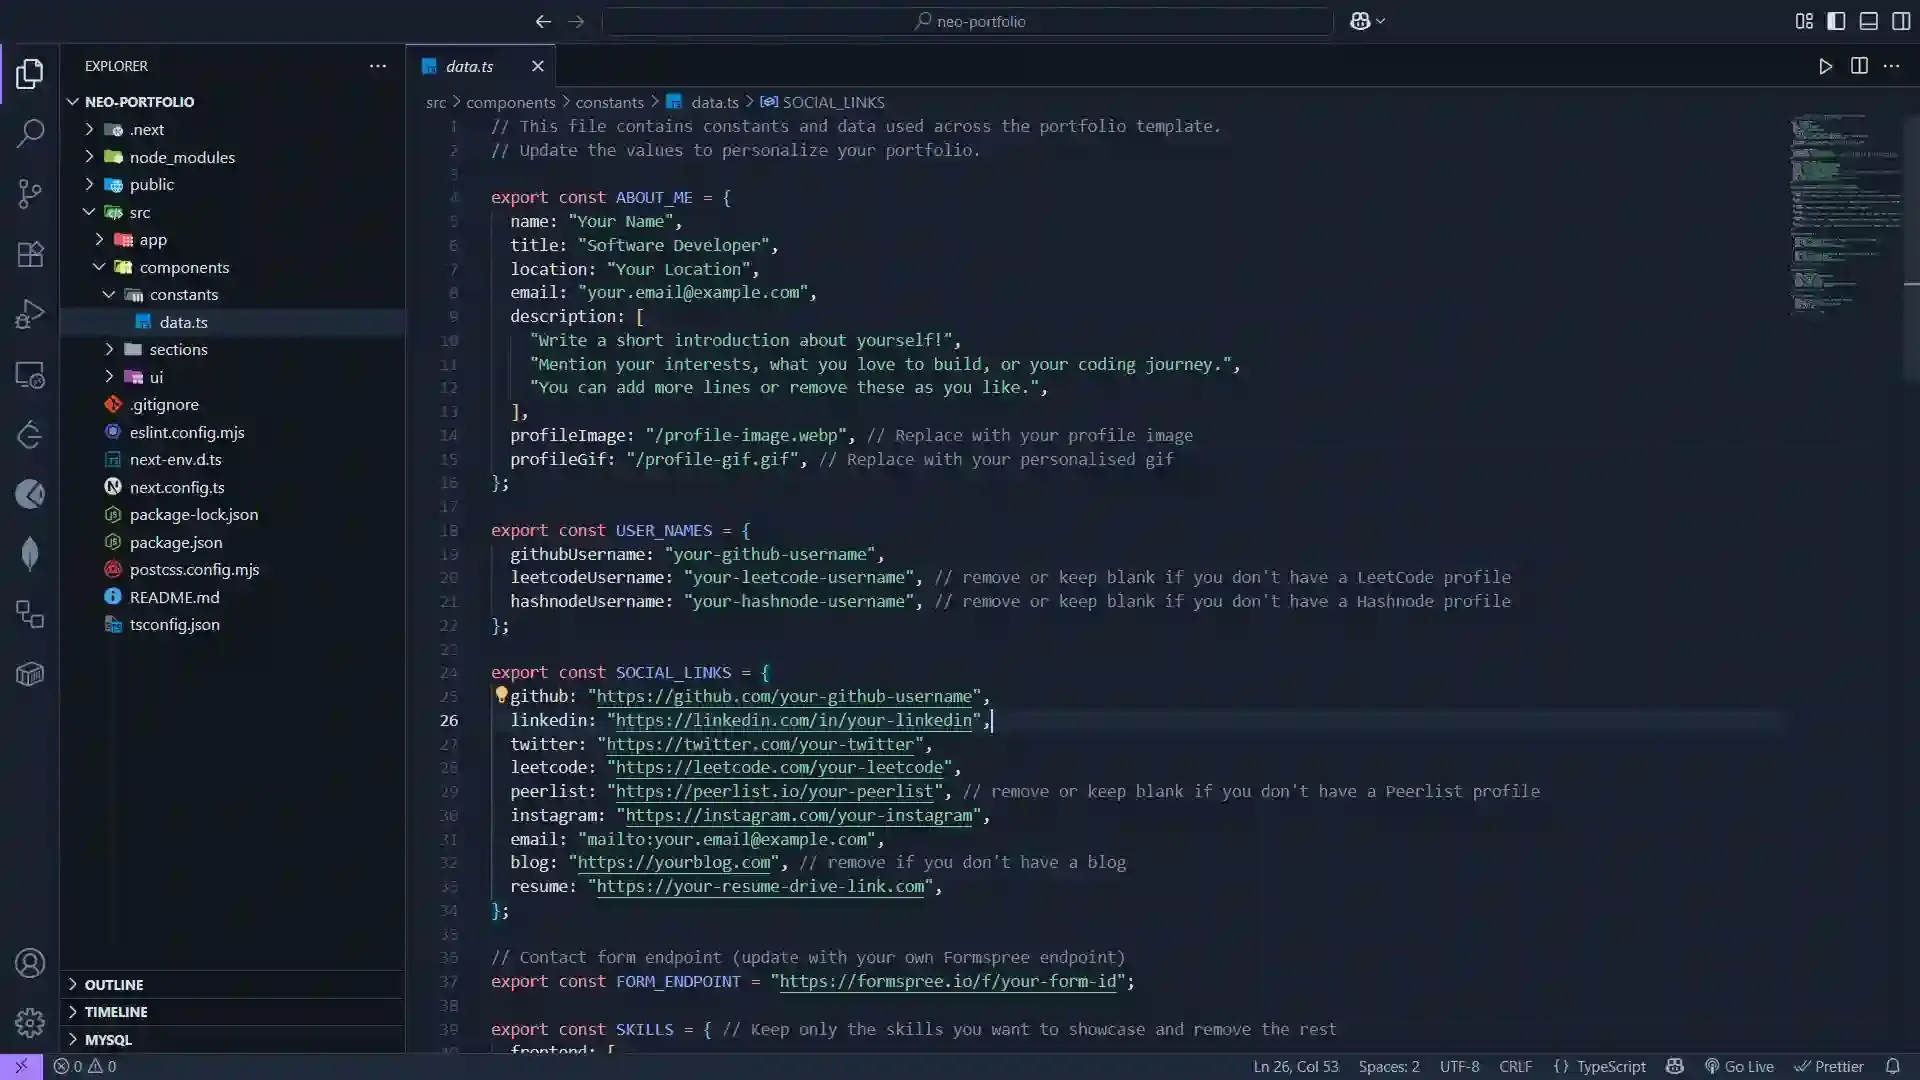
Task: Toggle the secondary sidebar visibility
Action: pyautogui.click(x=1902, y=21)
